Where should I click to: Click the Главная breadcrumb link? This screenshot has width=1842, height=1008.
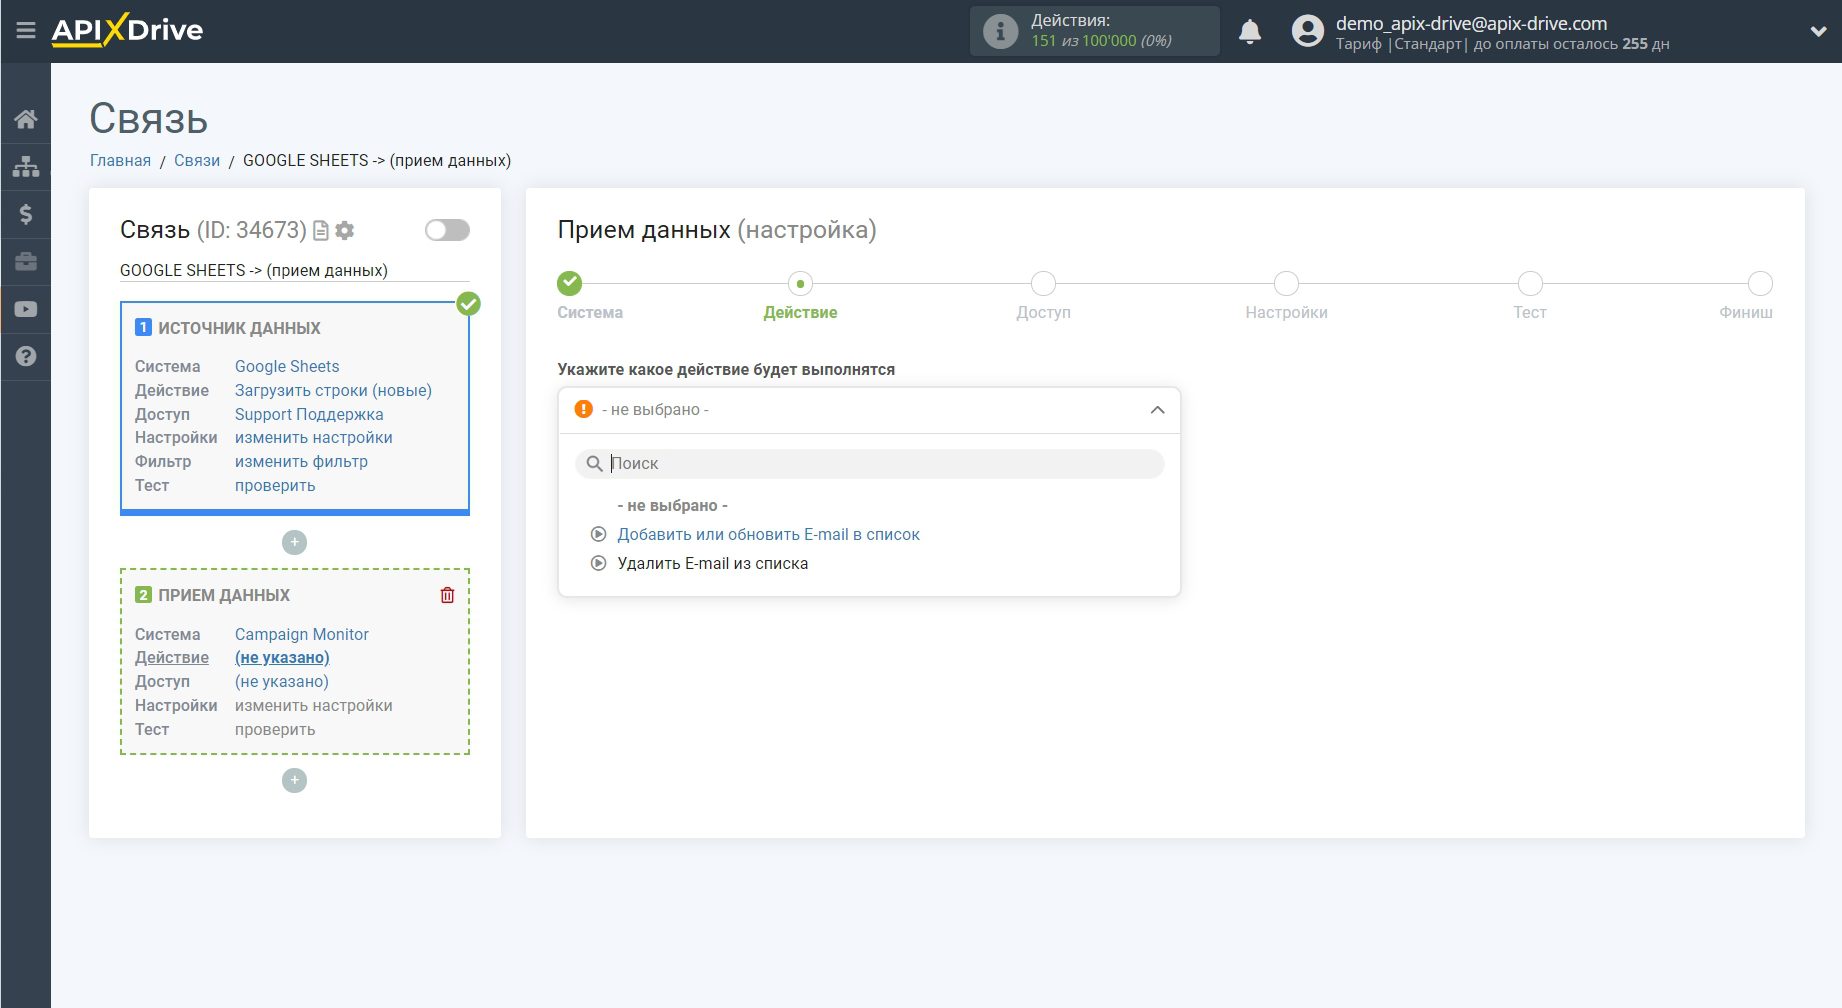tap(120, 161)
